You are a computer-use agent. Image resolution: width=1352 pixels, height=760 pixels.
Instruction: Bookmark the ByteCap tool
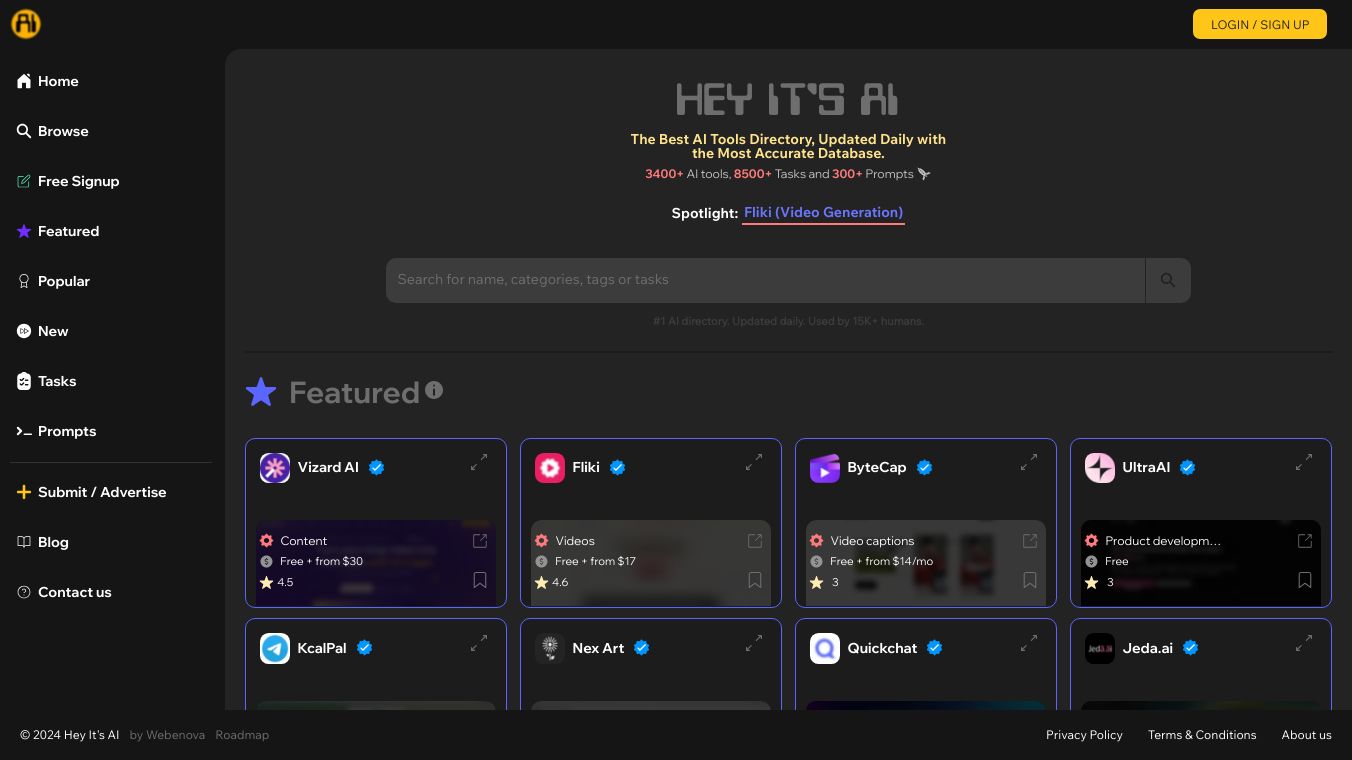tap(1030, 580)
